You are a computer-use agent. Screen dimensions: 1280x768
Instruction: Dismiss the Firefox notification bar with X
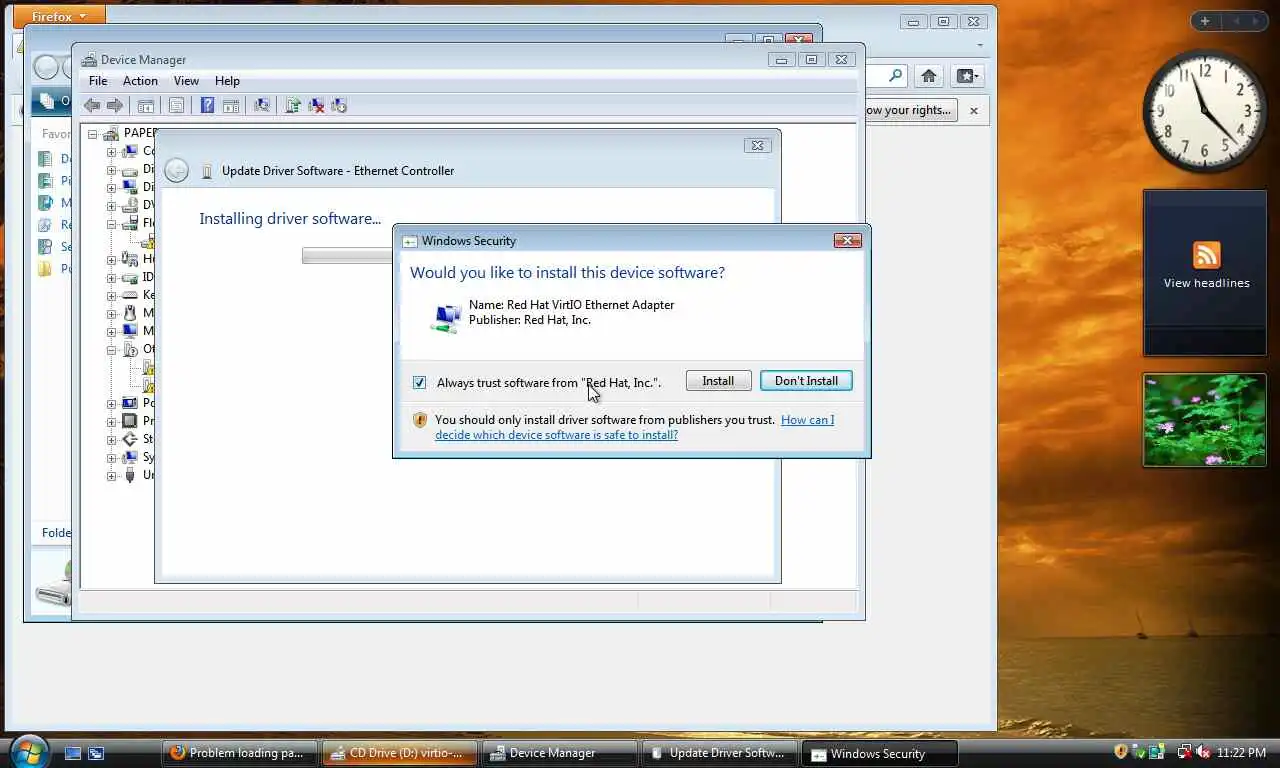[974, 110]
